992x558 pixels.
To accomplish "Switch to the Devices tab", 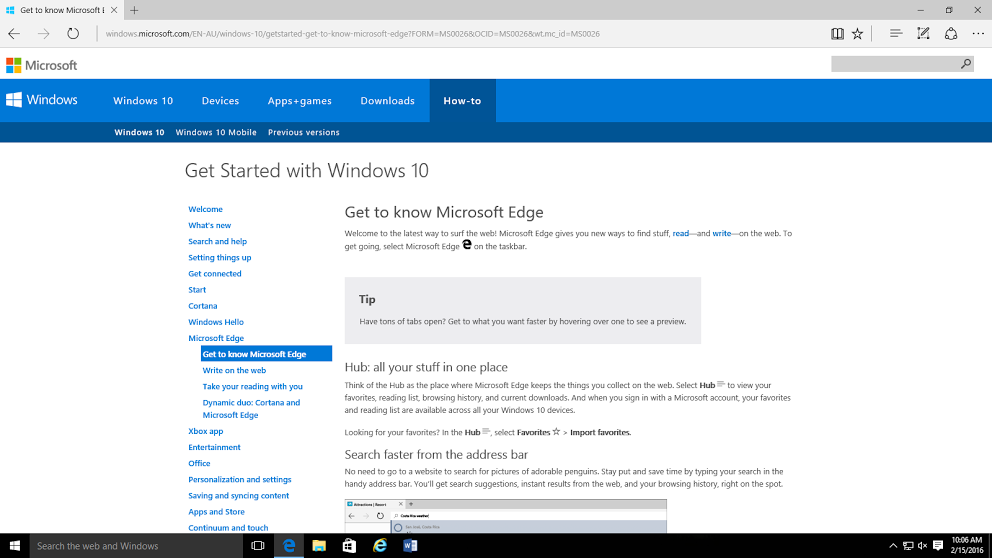I will pyautogui.click(x=220, y=101).
